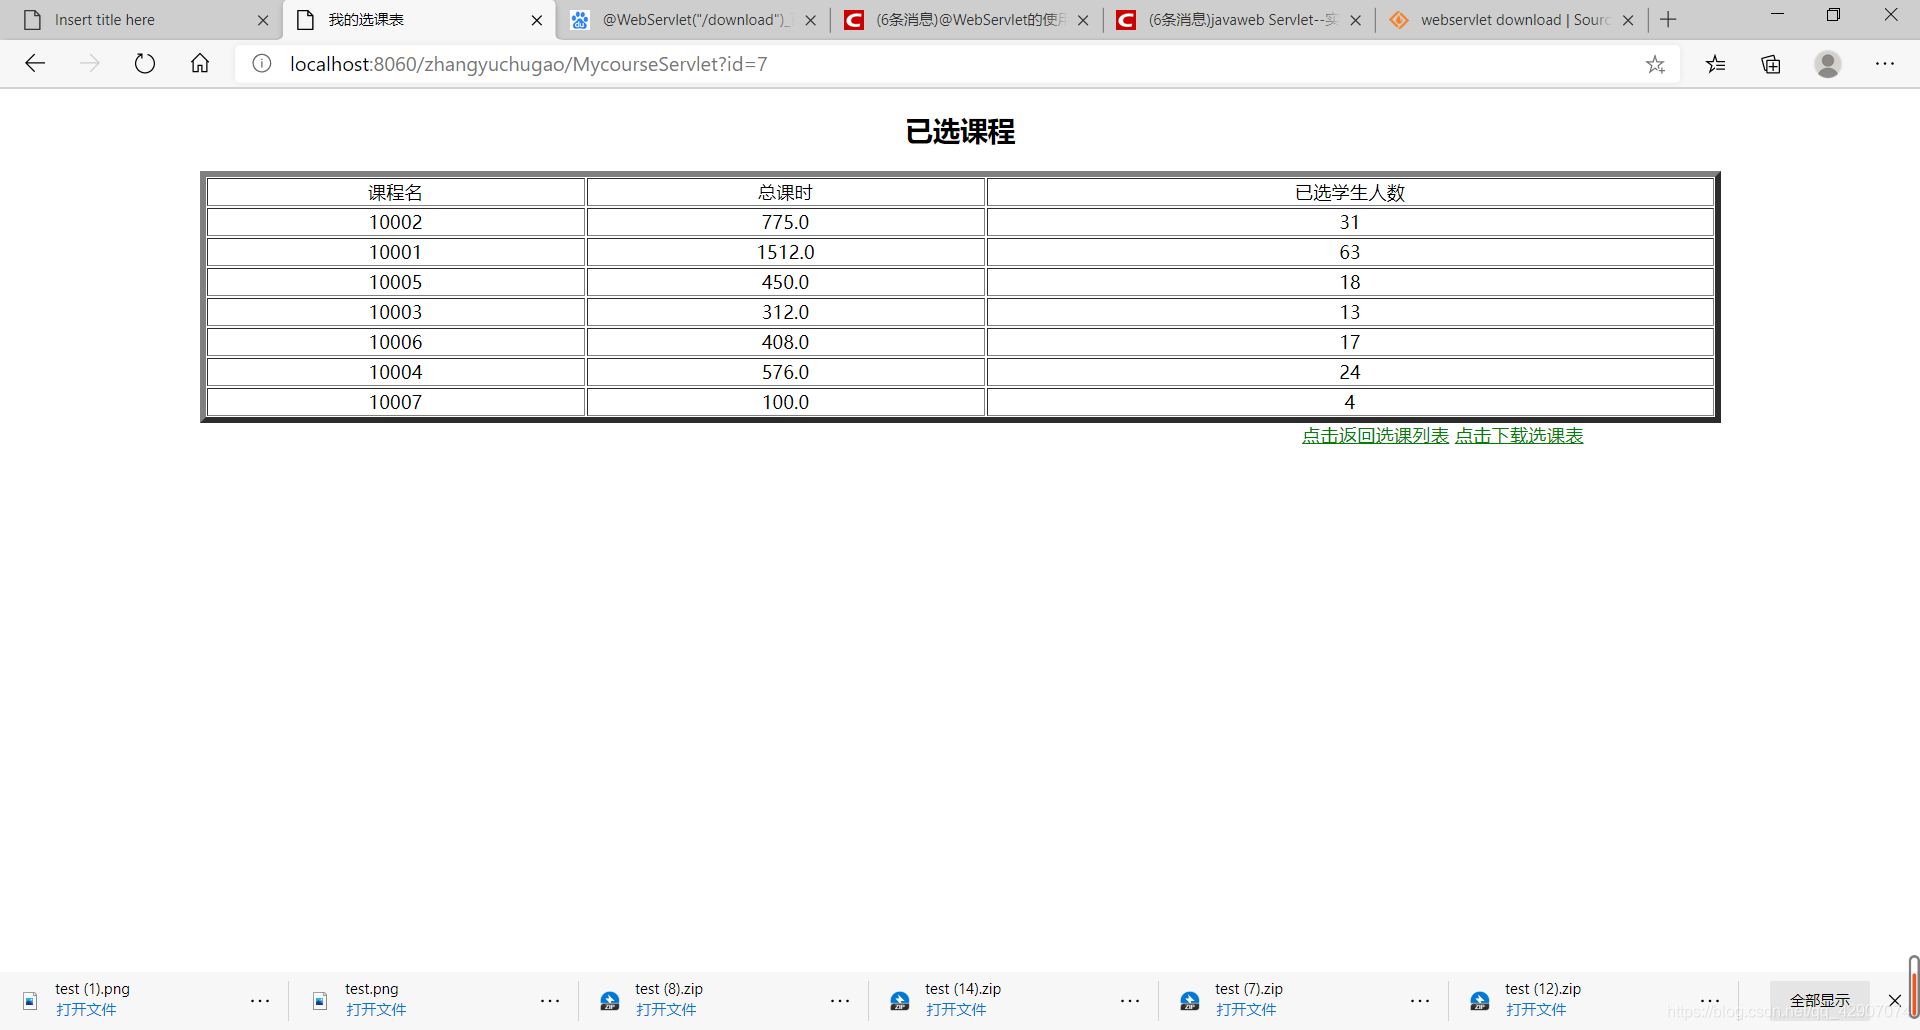Click the forward navigation arrow

90,64
